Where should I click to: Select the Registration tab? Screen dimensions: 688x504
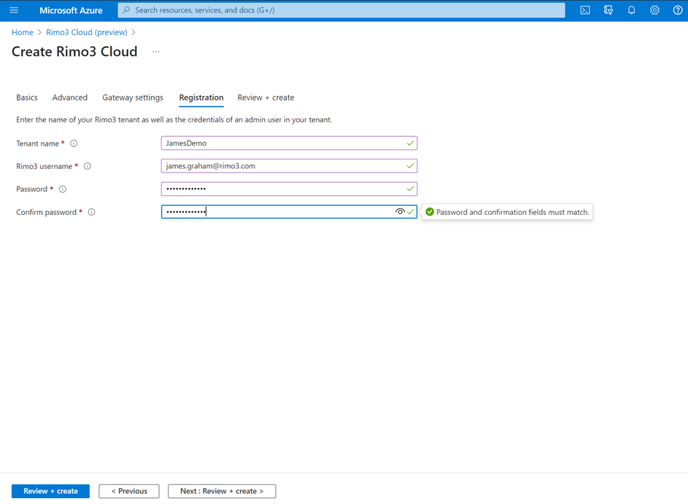(x=201, y=97)
